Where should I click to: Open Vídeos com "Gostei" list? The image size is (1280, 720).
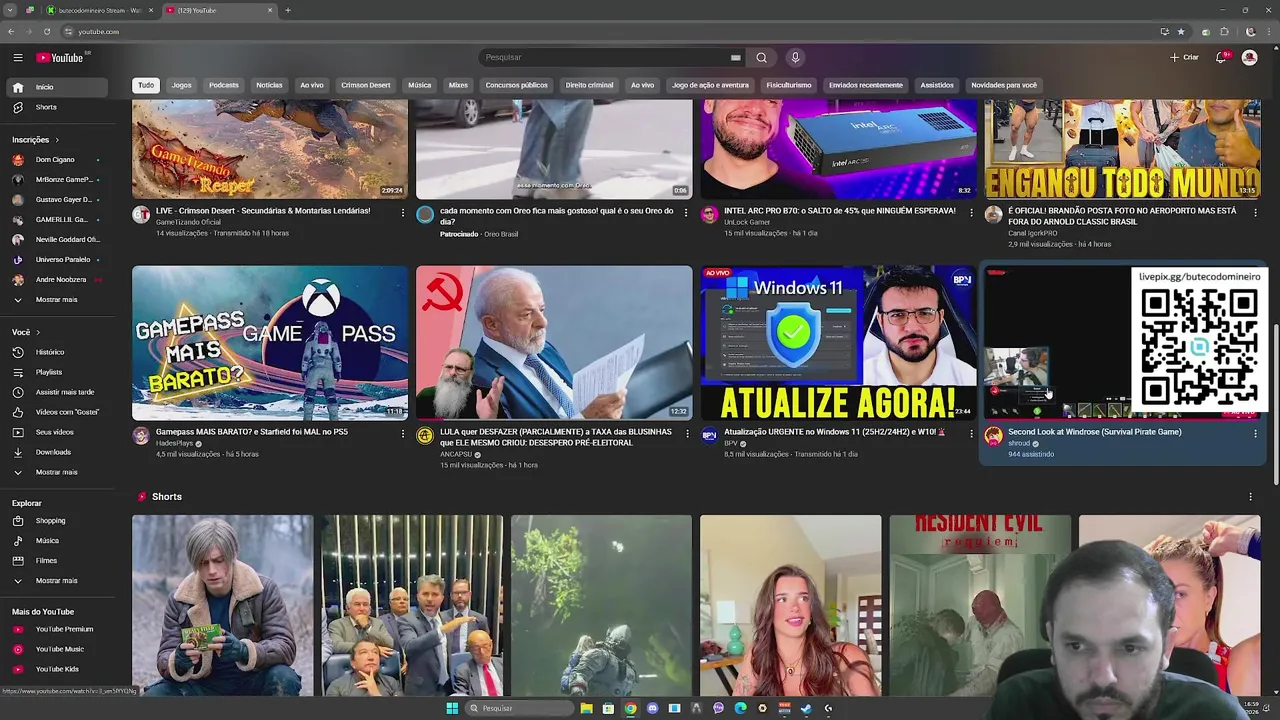pyautogui.click(x=58, y=412)
